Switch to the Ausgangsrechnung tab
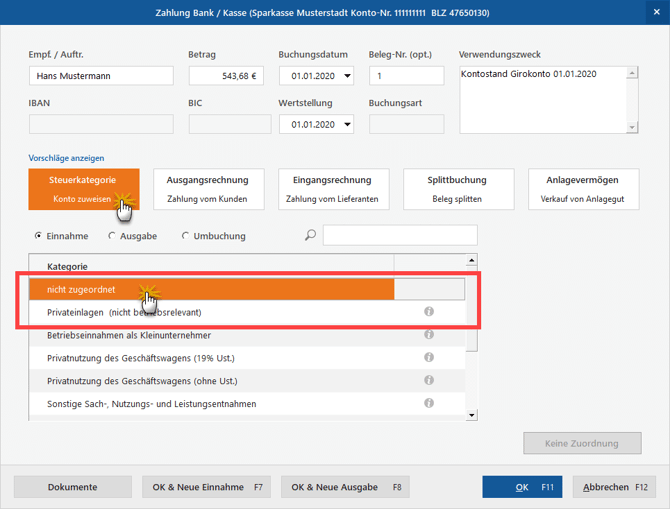The width and height of the screenshot is (670, 509). click(x=208, y=189)
